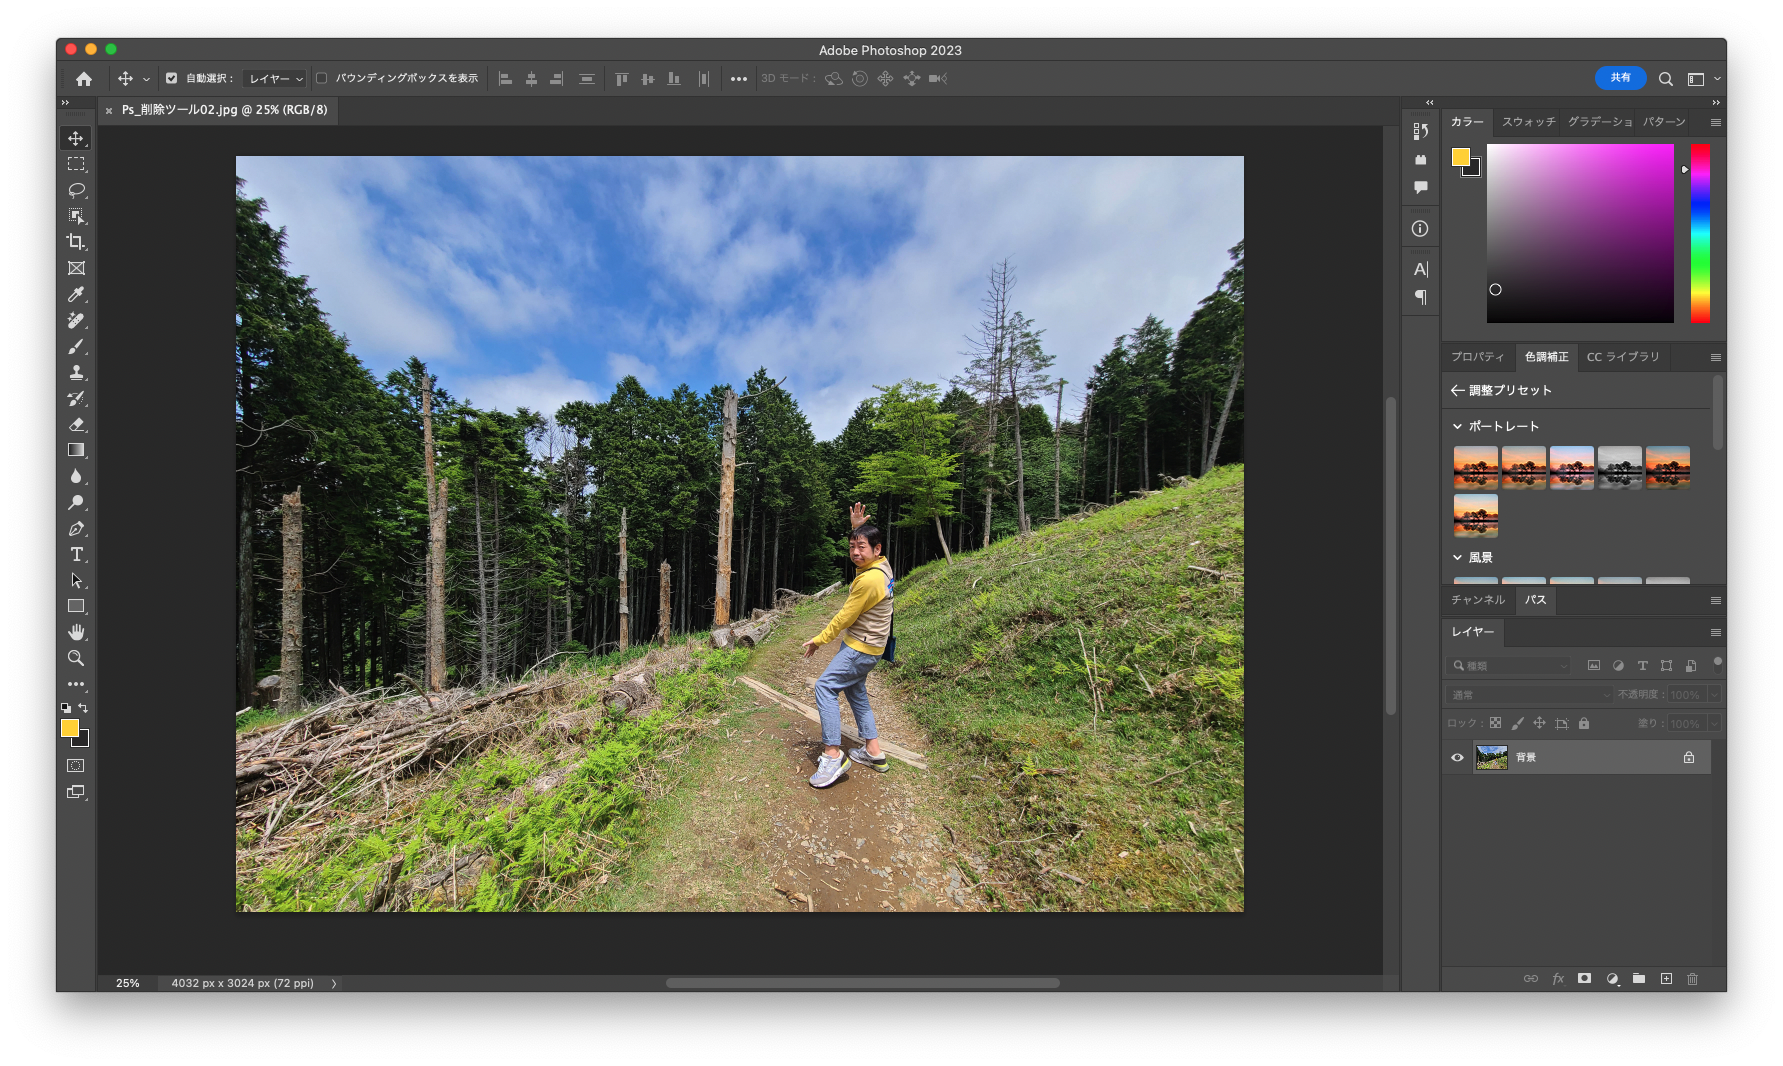
Task: Select the Spot Healing Brush tool
Action: tap(76, 320)
